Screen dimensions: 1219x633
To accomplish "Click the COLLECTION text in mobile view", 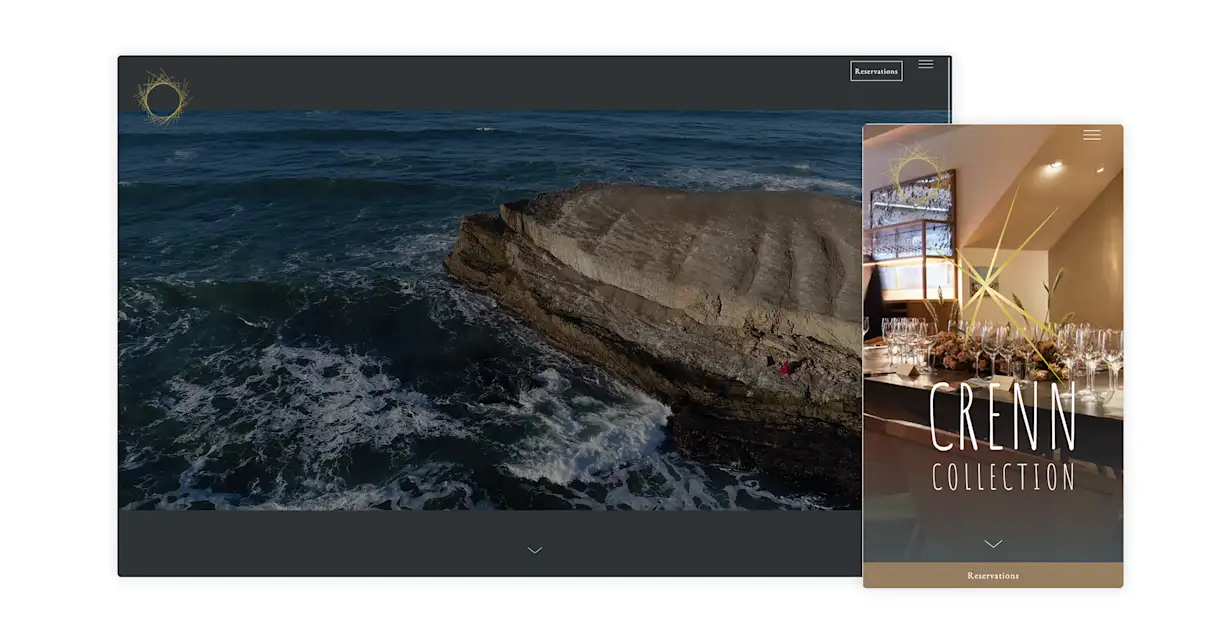I will [1003, 477].
